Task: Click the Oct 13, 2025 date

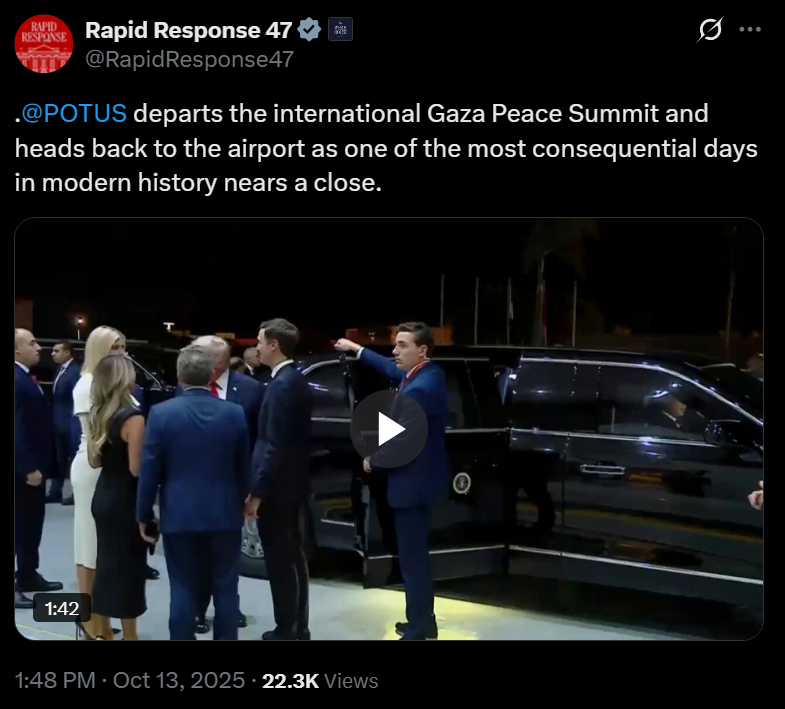Action: (179, 680)
